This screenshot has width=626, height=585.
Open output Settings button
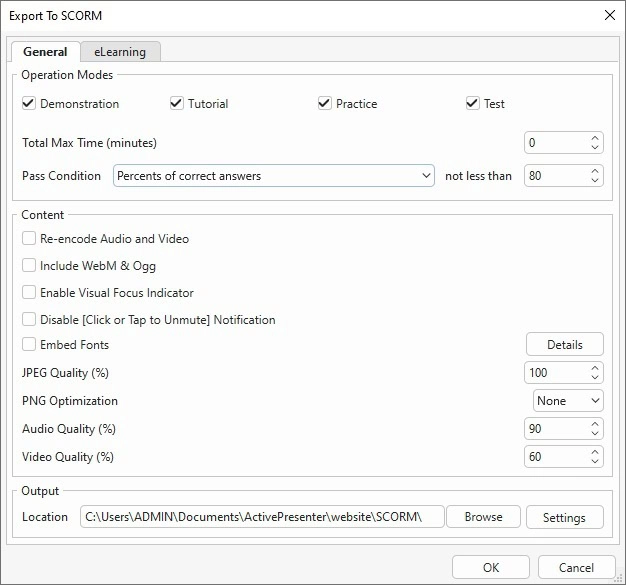[564, 518]
